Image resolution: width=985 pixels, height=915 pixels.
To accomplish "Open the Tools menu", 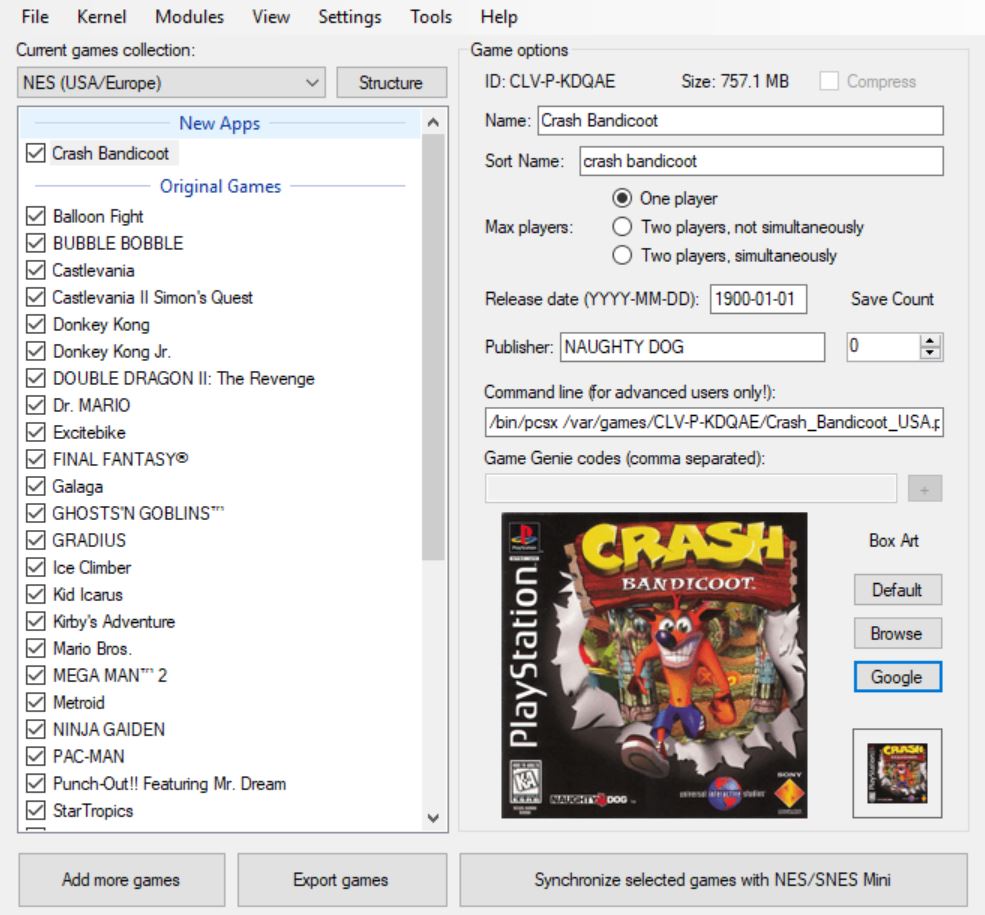I will [x=430, y=16].
